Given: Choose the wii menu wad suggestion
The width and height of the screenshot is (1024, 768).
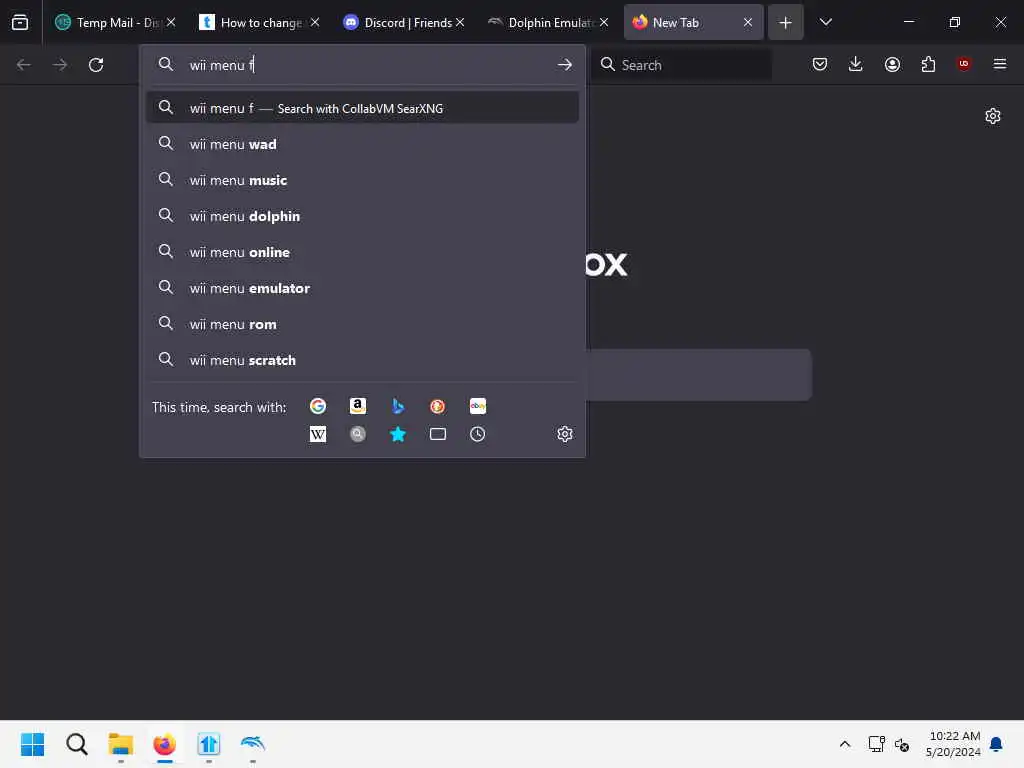Looking at the screenshot, I should click(x=362, y=144).
